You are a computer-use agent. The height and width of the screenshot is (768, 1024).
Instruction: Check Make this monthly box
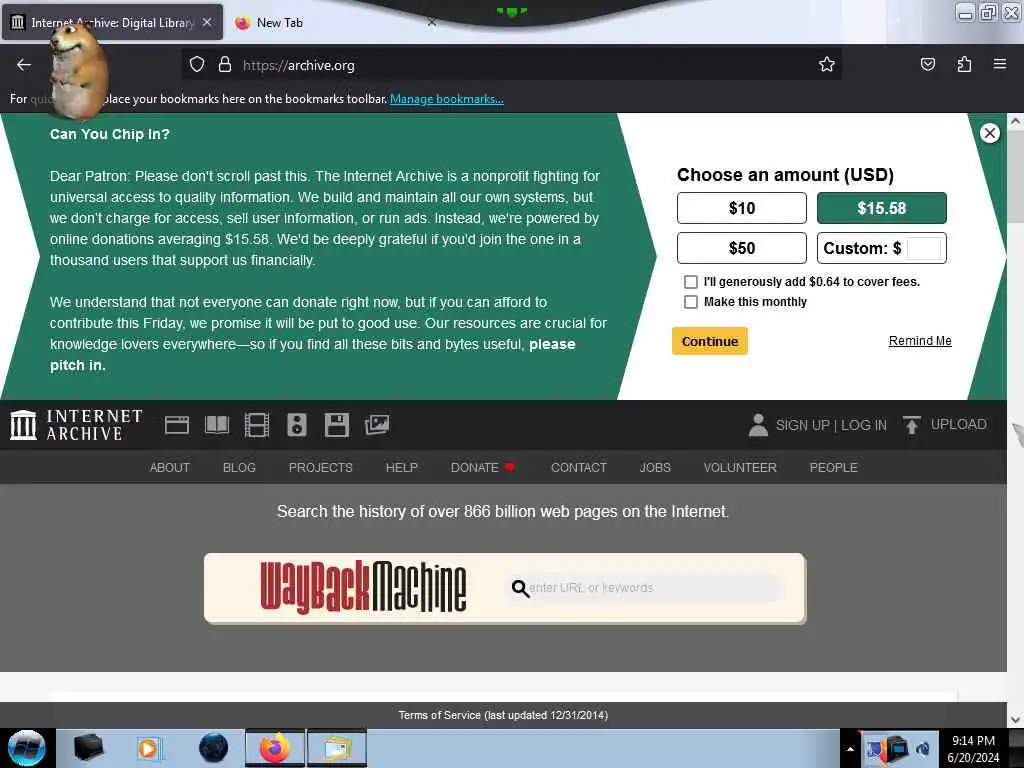click(x=690, y=302)
